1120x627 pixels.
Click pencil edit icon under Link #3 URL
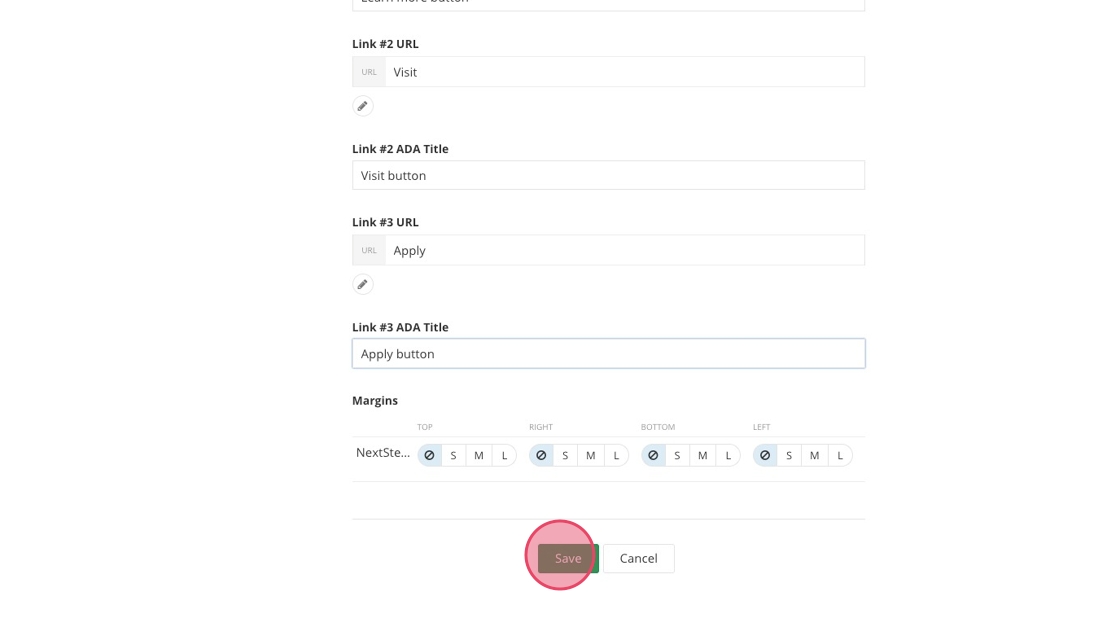pyautogui.click(x=363, y=284)
